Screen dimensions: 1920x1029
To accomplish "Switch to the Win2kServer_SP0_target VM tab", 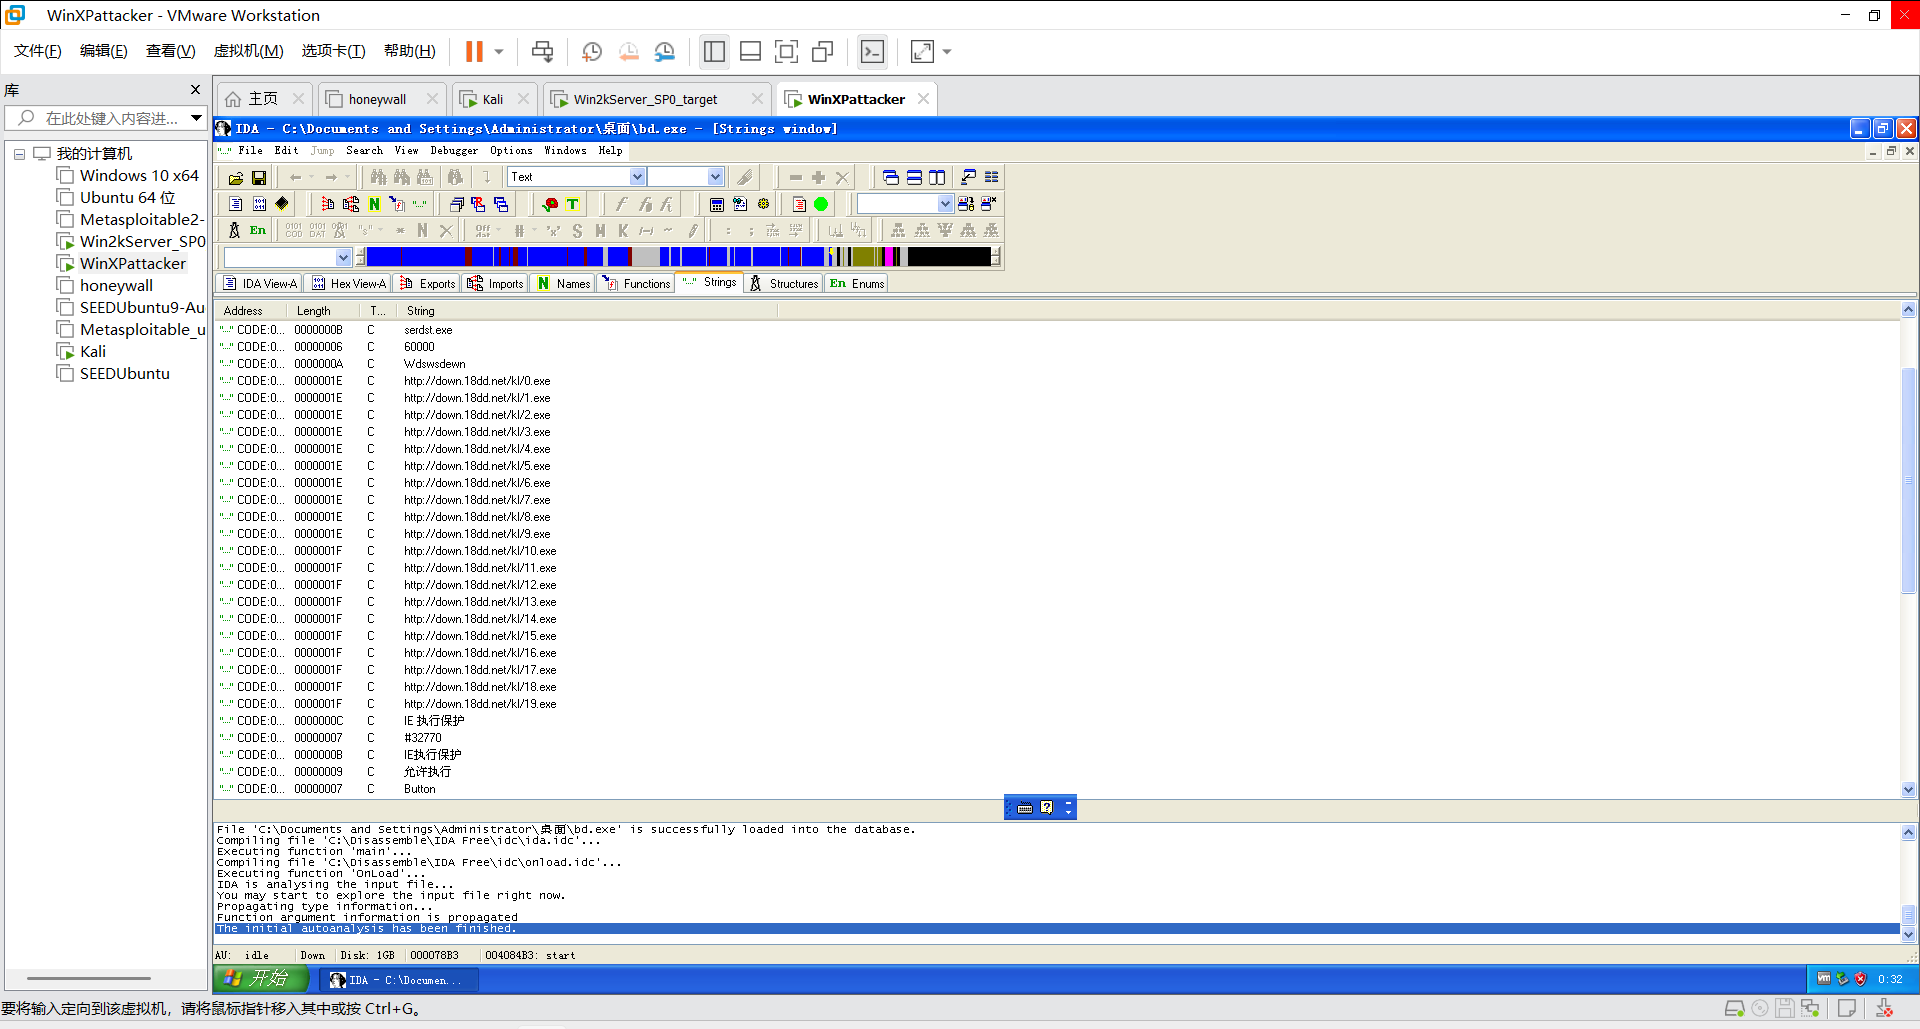I will tap(645, 99).
